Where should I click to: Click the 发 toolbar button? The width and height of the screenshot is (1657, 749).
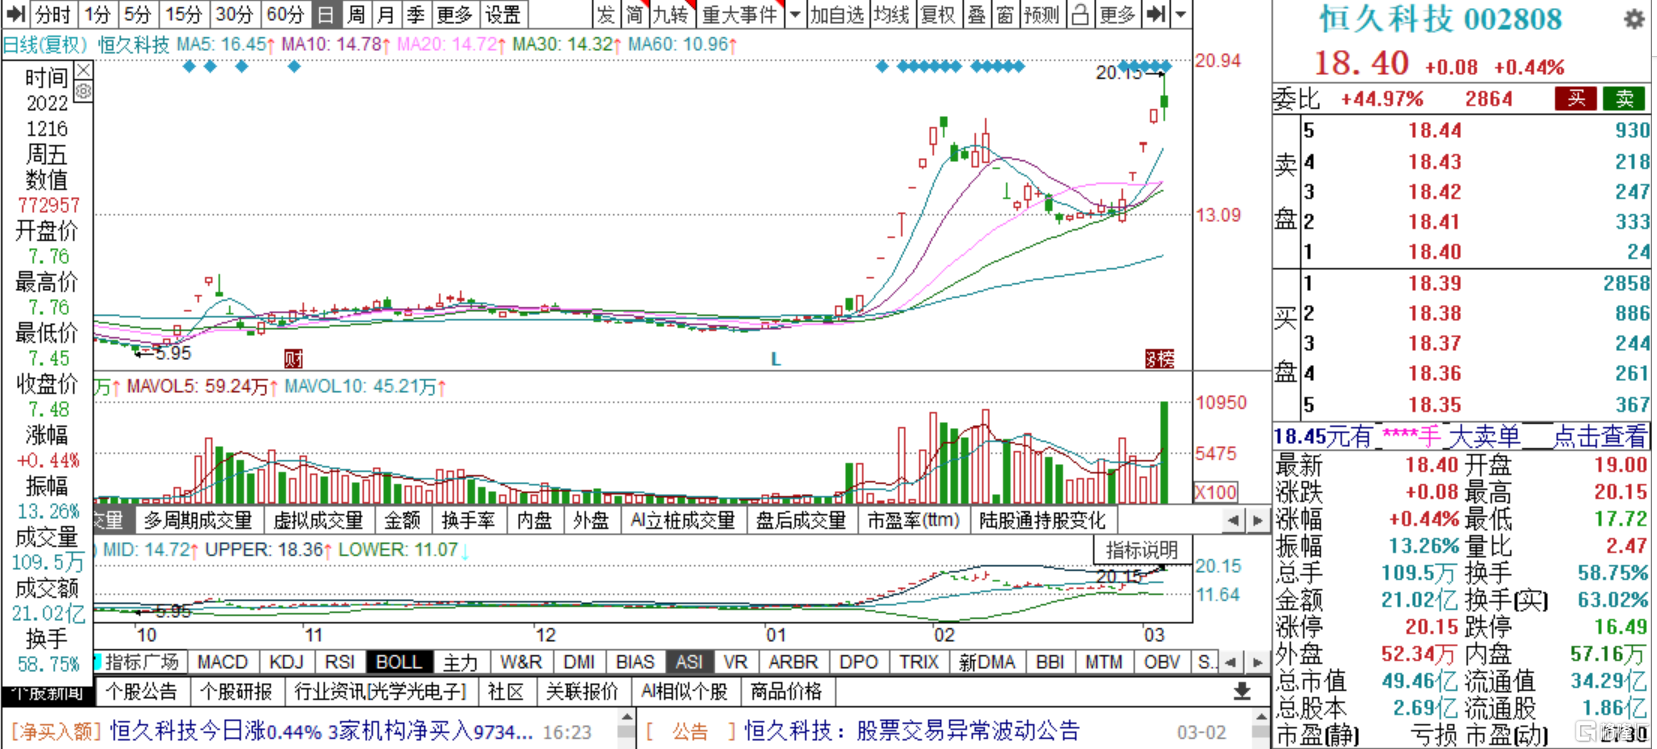[x=606, y=14]
